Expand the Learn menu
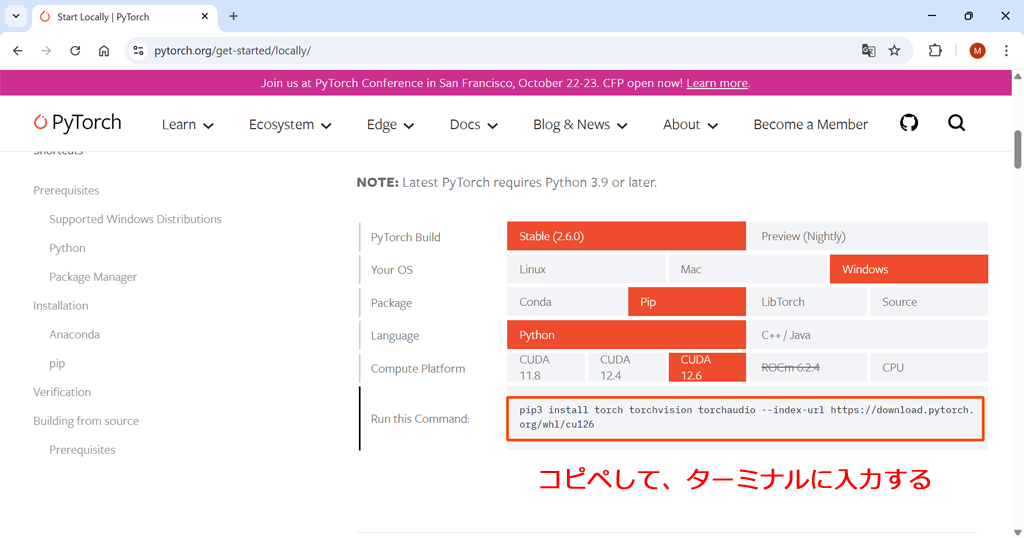 tap(187, 125)
